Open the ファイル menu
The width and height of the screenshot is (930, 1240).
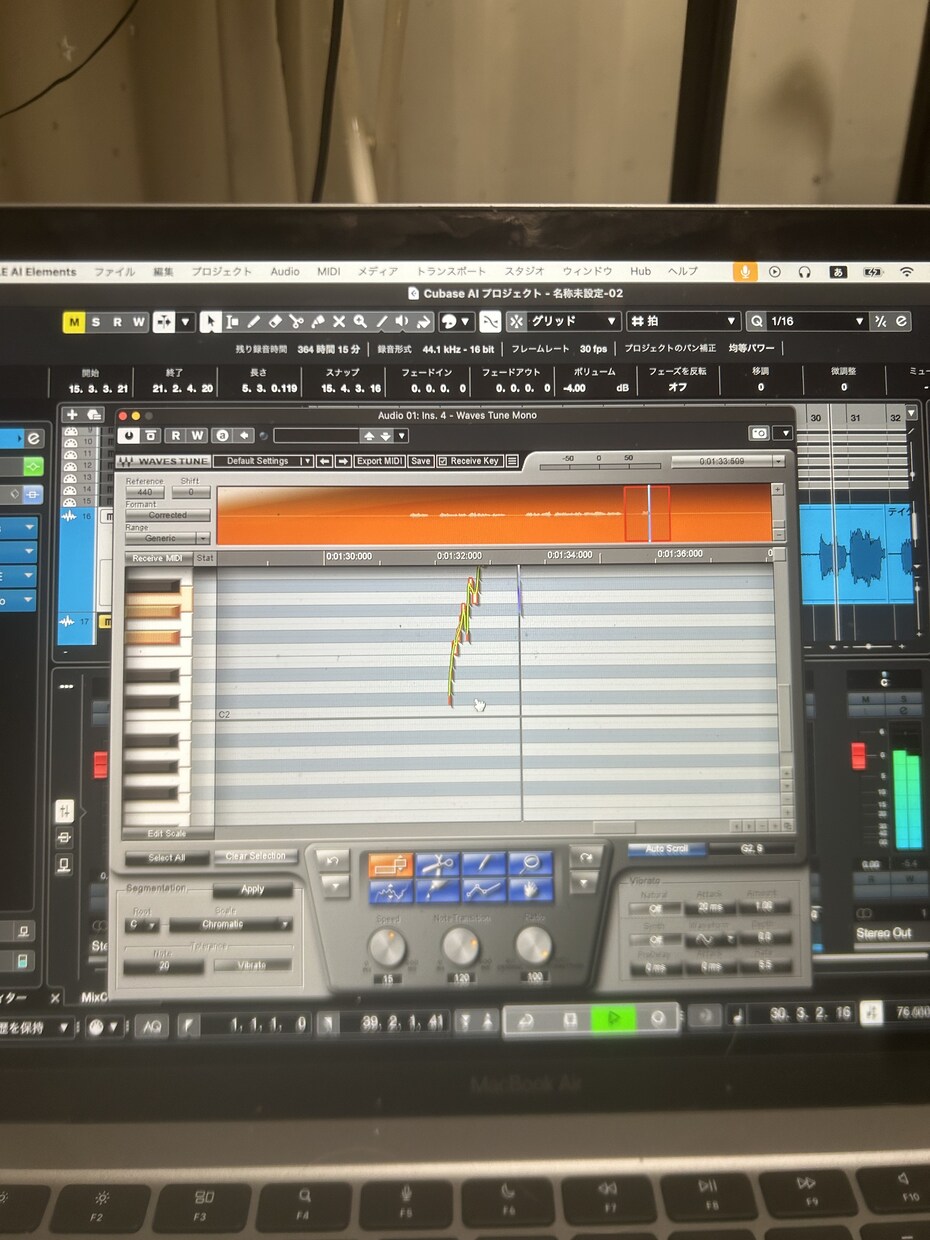point(114,271)
